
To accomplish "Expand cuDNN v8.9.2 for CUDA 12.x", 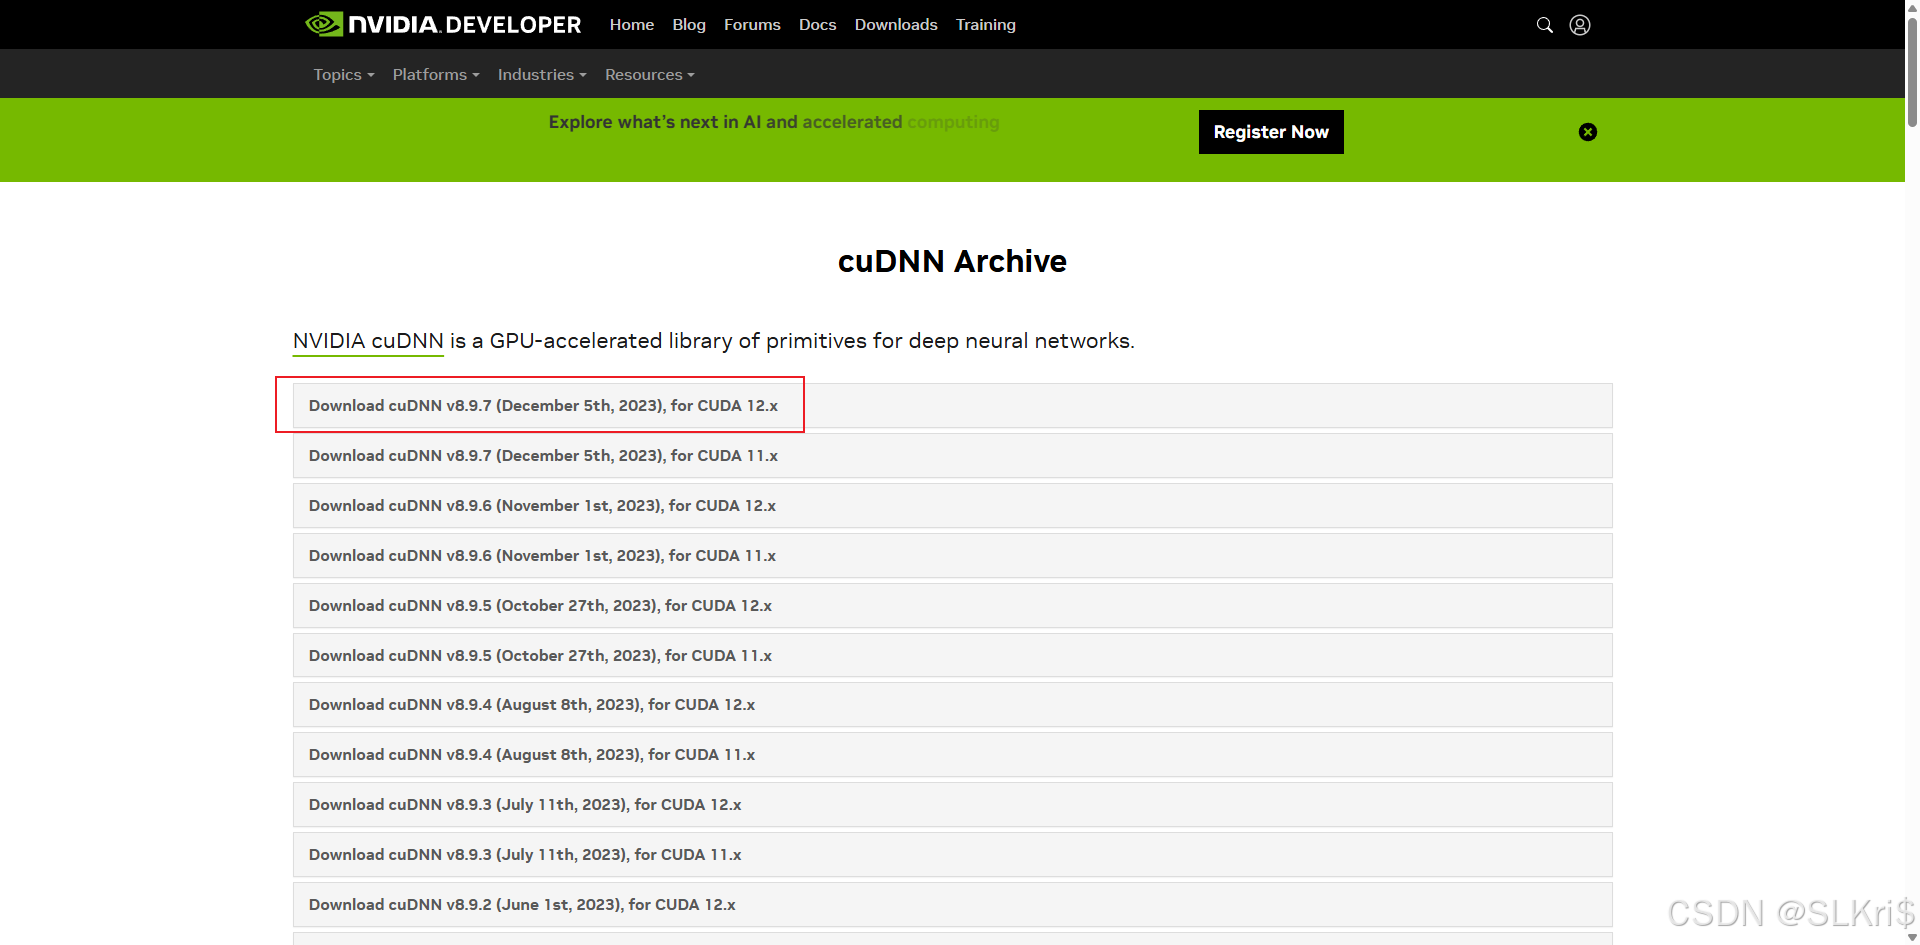I will coord(952,905).
